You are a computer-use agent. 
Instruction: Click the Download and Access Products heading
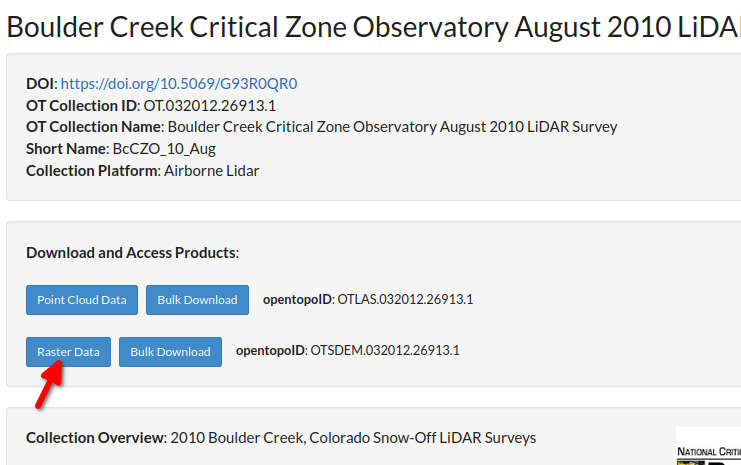click(133, 253)
